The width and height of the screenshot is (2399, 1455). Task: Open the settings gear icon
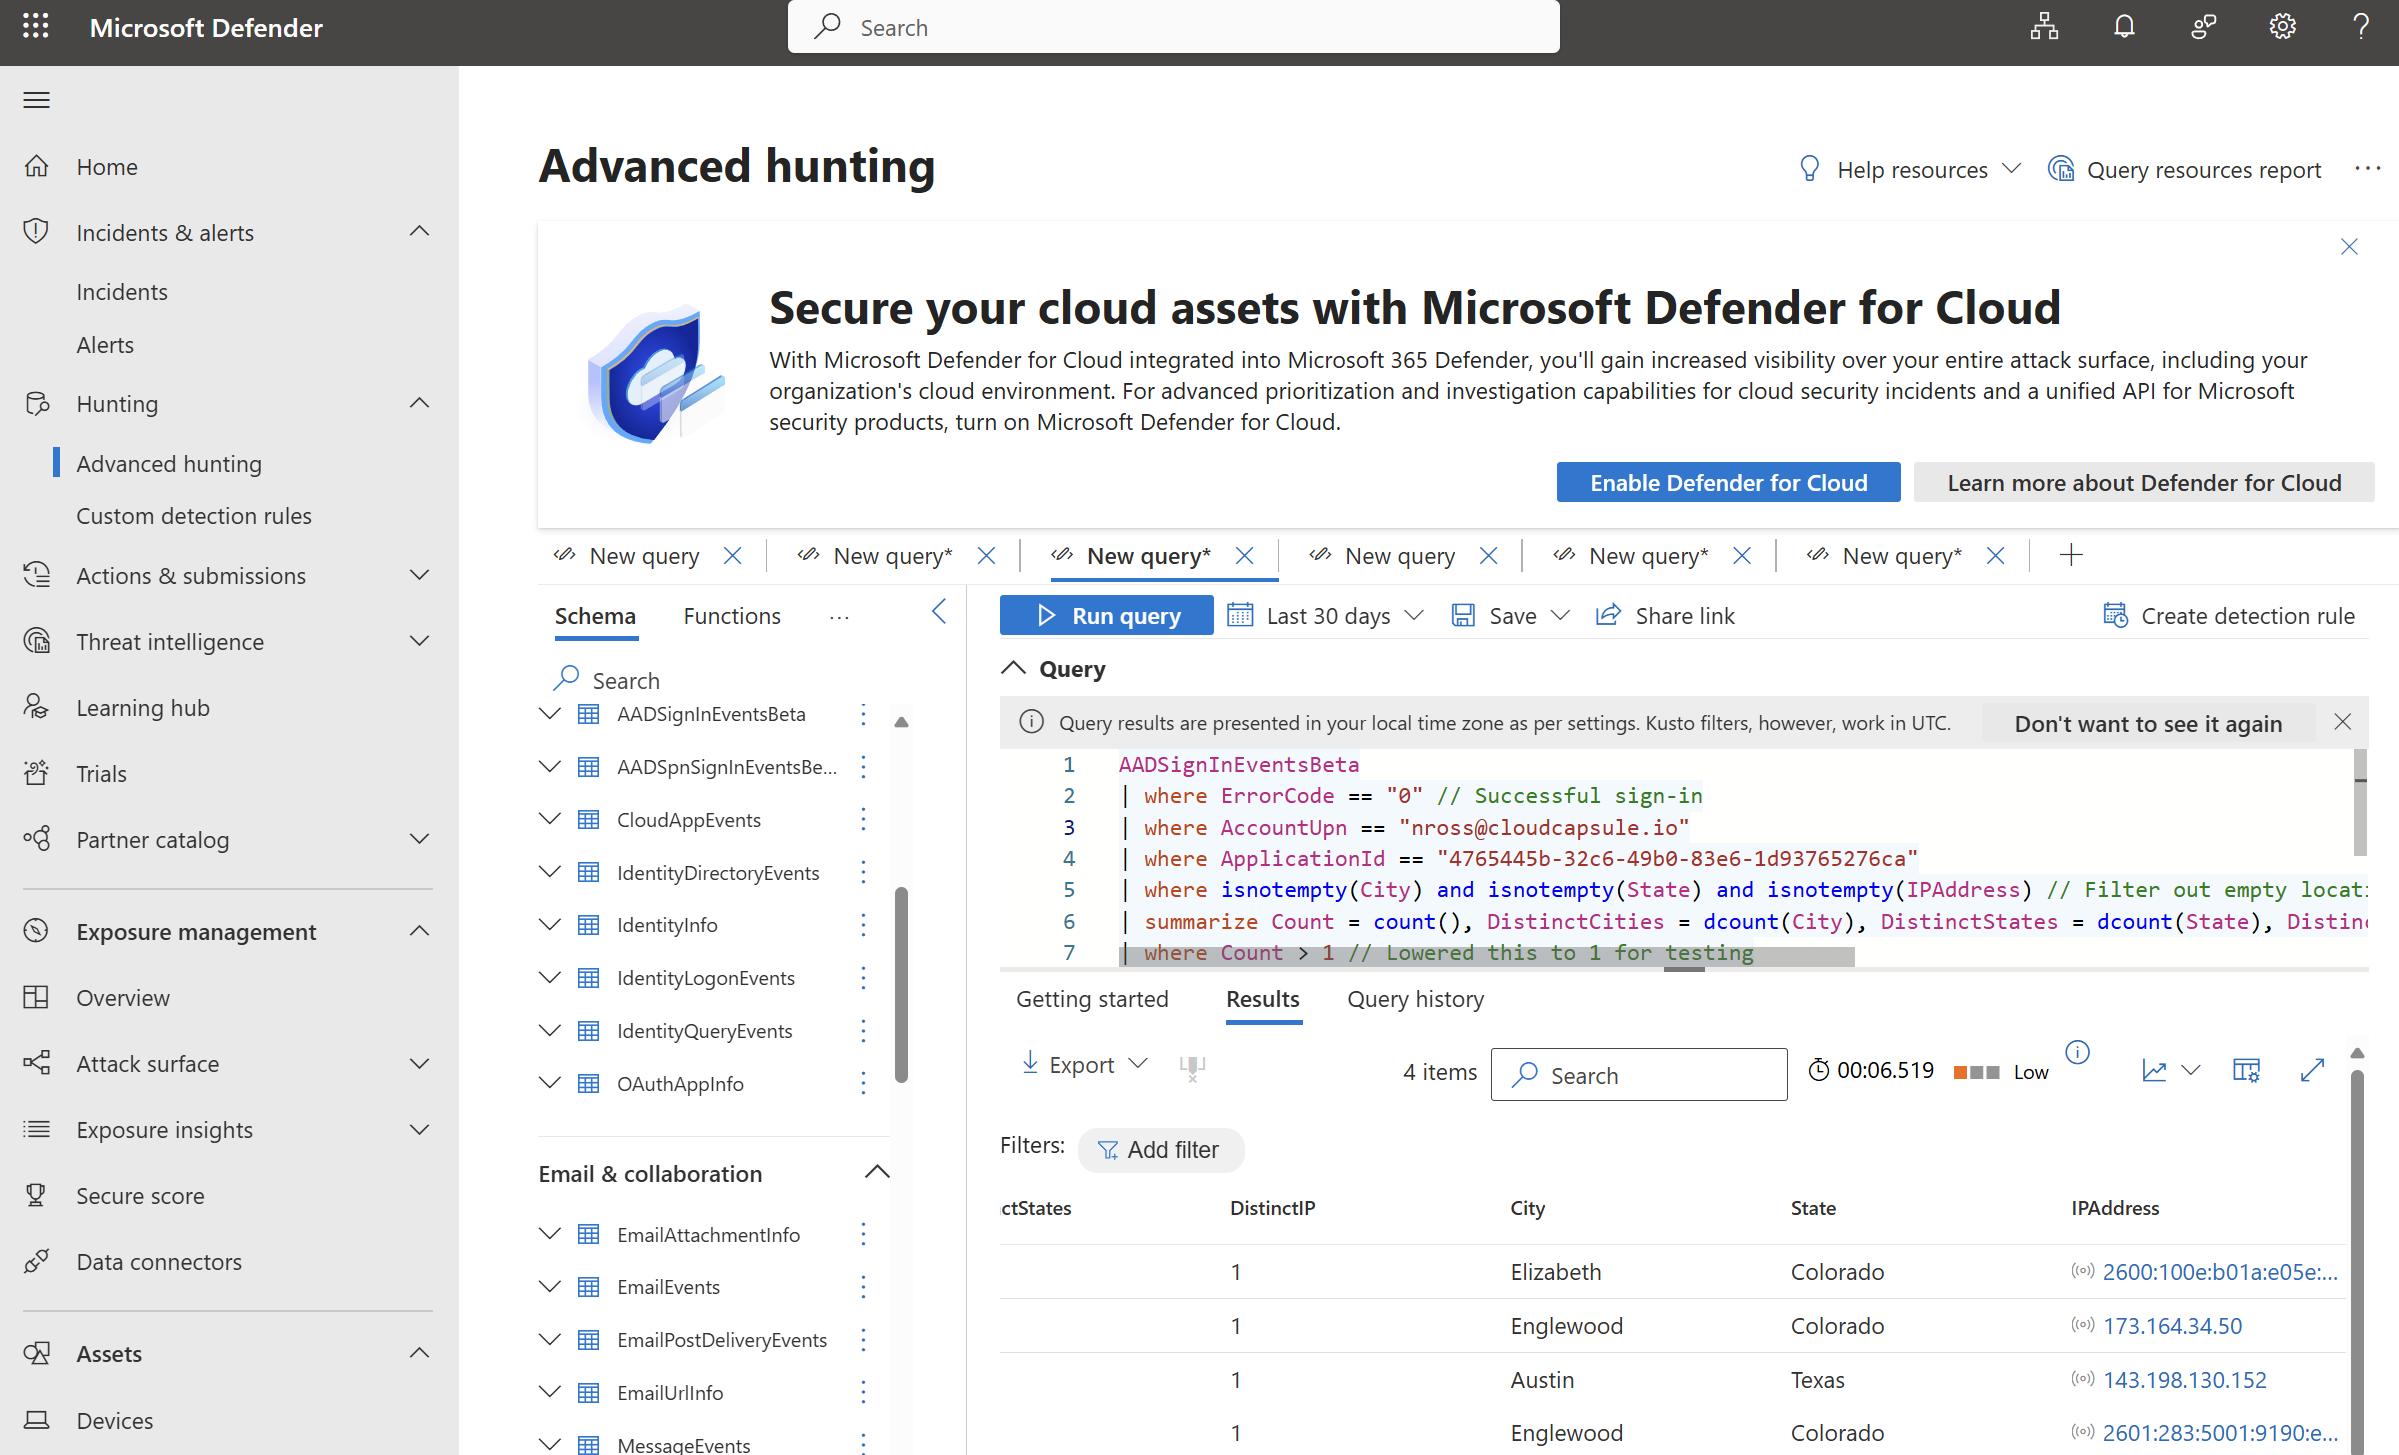pyautogui.click(x=2282, y=27)
